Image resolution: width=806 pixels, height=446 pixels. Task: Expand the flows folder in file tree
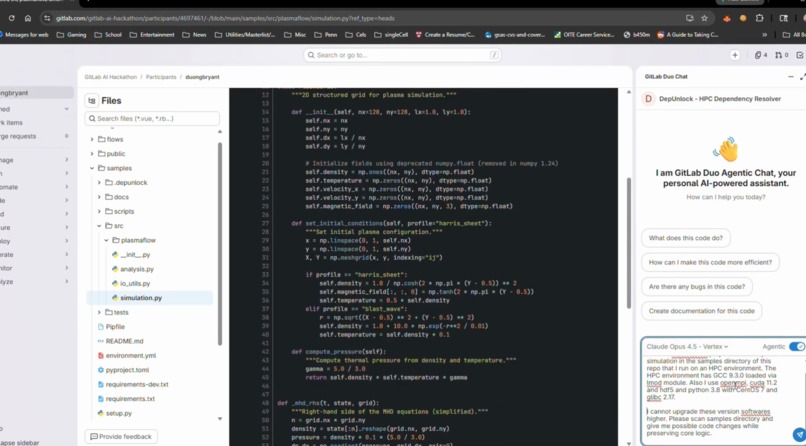click(92, 139)
